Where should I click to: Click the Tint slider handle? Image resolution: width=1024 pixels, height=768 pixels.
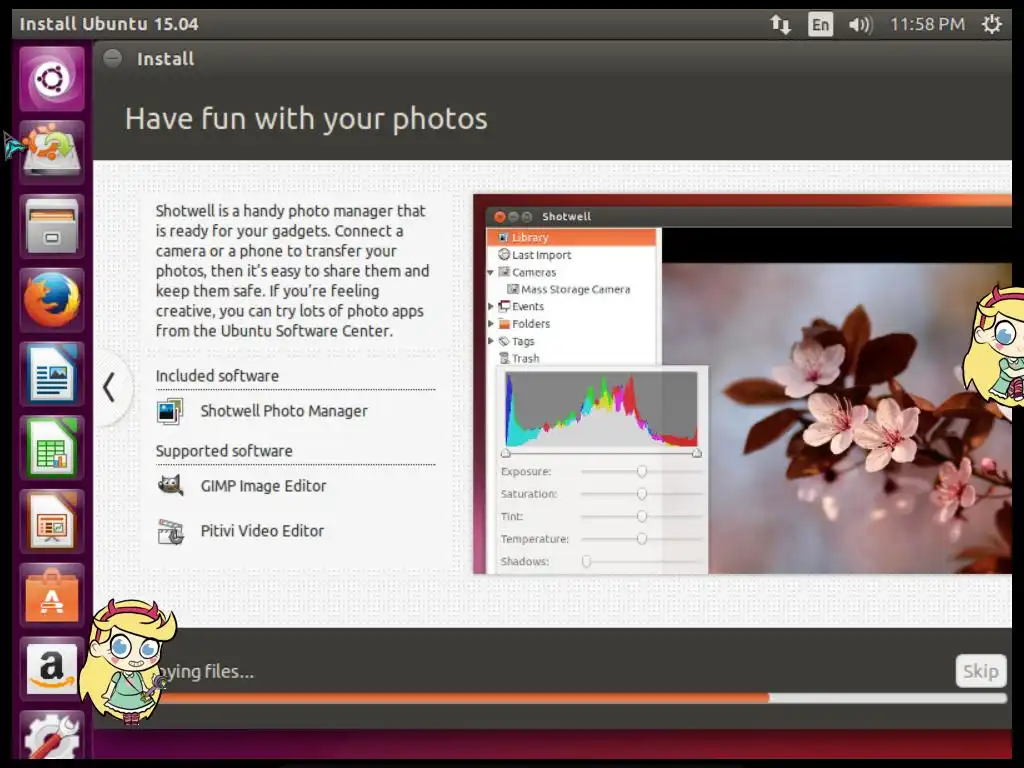(642, 517)
